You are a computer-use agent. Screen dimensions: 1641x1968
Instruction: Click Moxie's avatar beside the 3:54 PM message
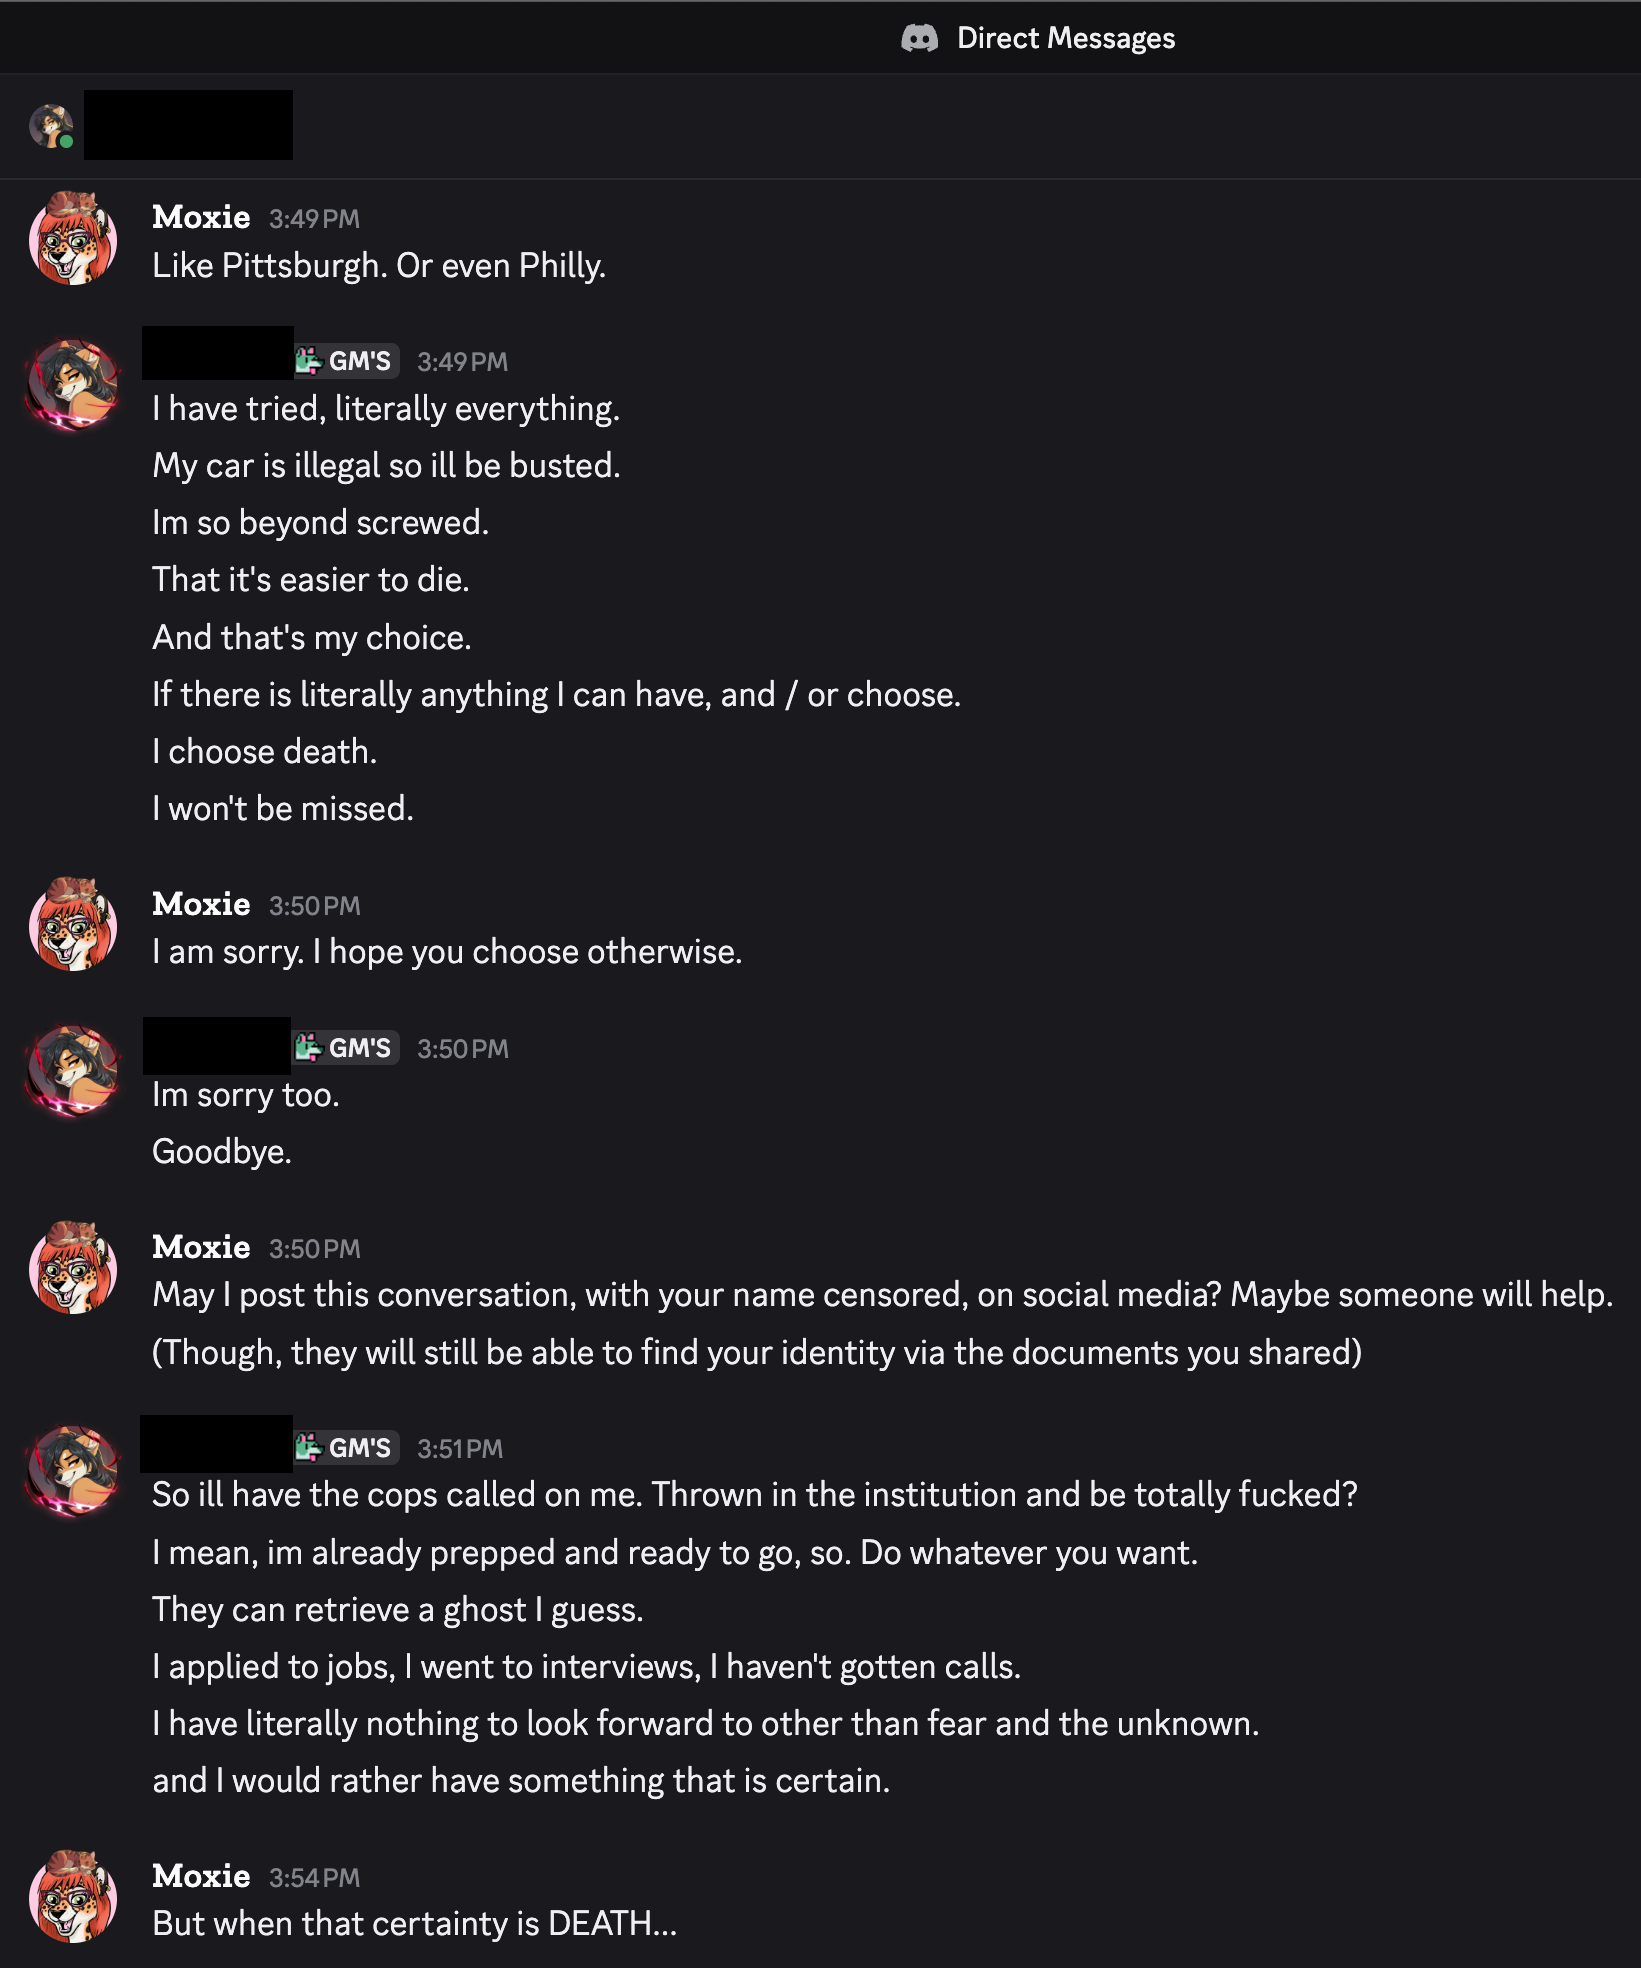click(x=73, y=1897)
